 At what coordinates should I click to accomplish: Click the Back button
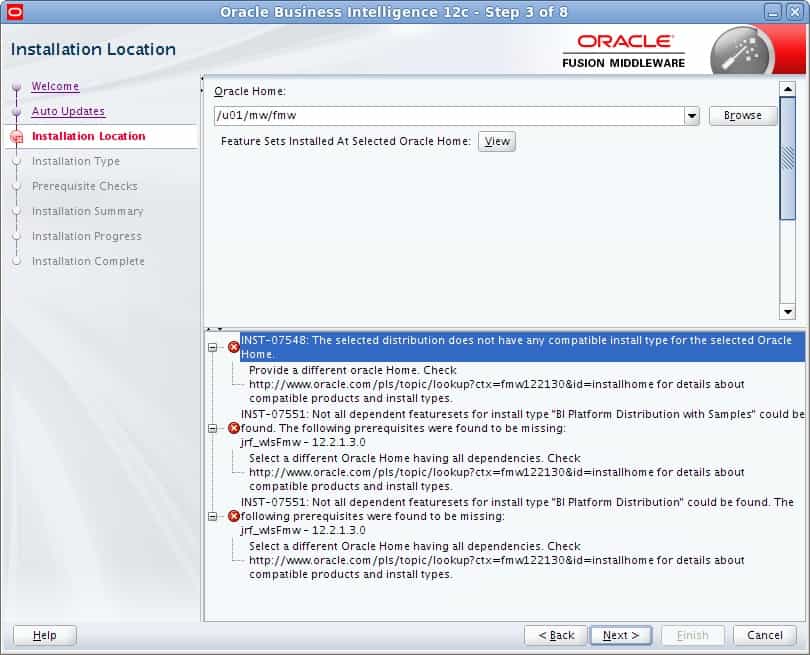[x=556, y=635]
